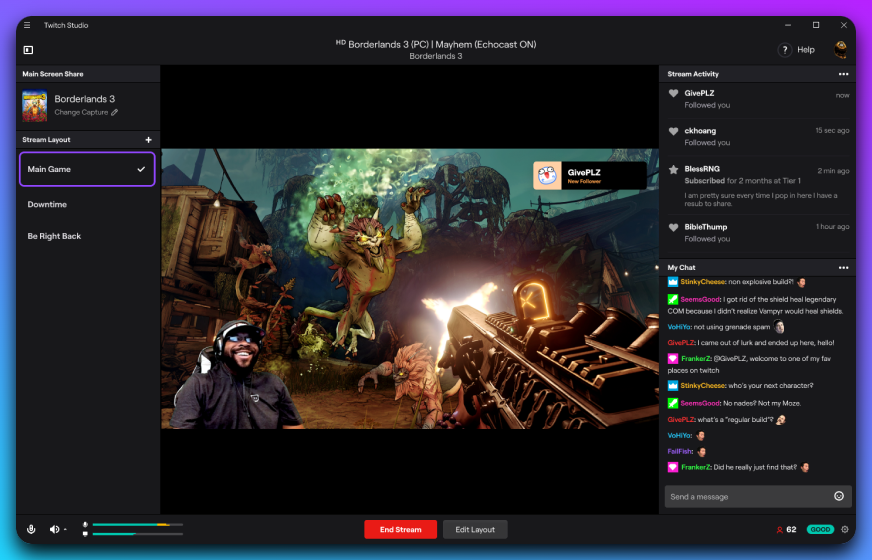Select the Main Game layout
Viewport: 872px width, 560px height.
87,169
